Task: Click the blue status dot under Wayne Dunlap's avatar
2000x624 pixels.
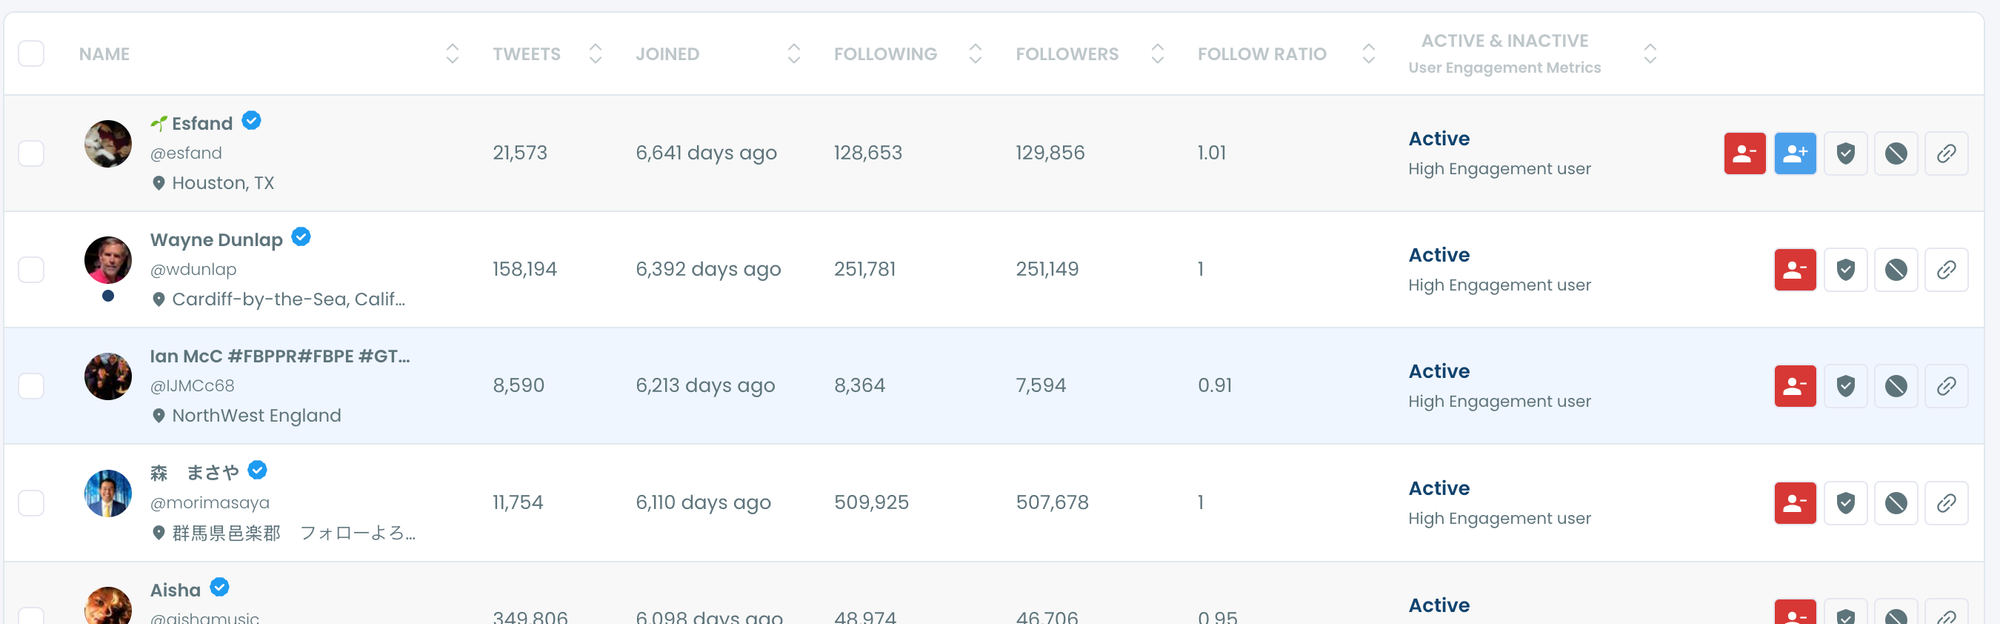Action: tap(107, 296)
